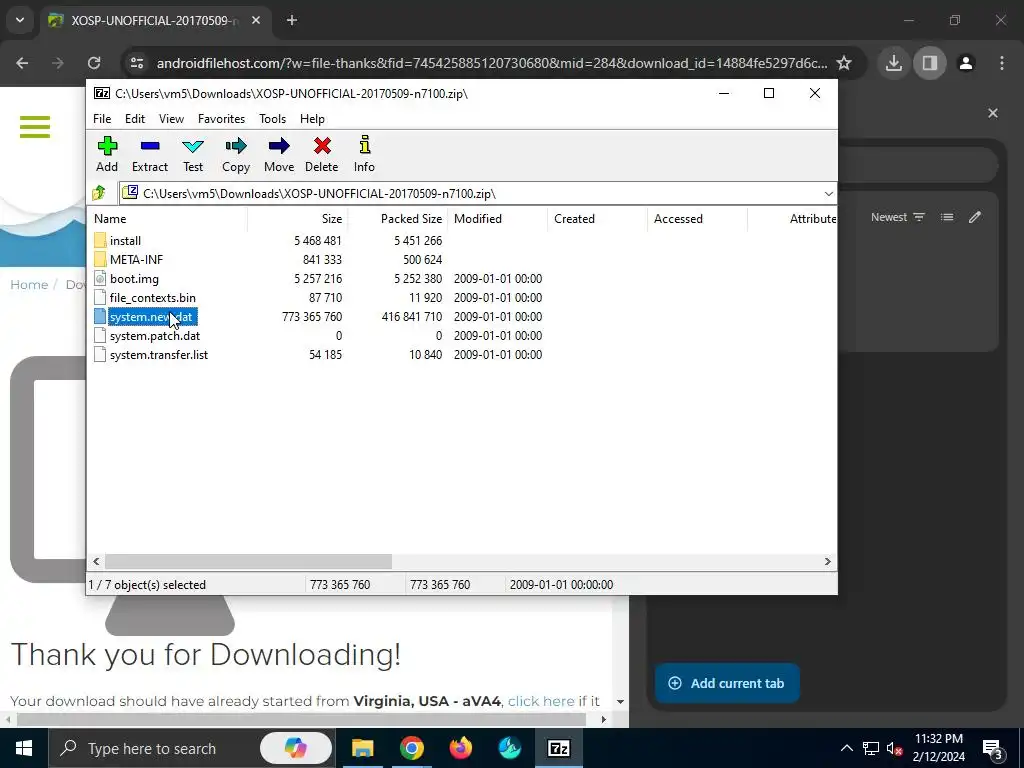
Task: Close the Chrome side panel
Action: point(993,113)
